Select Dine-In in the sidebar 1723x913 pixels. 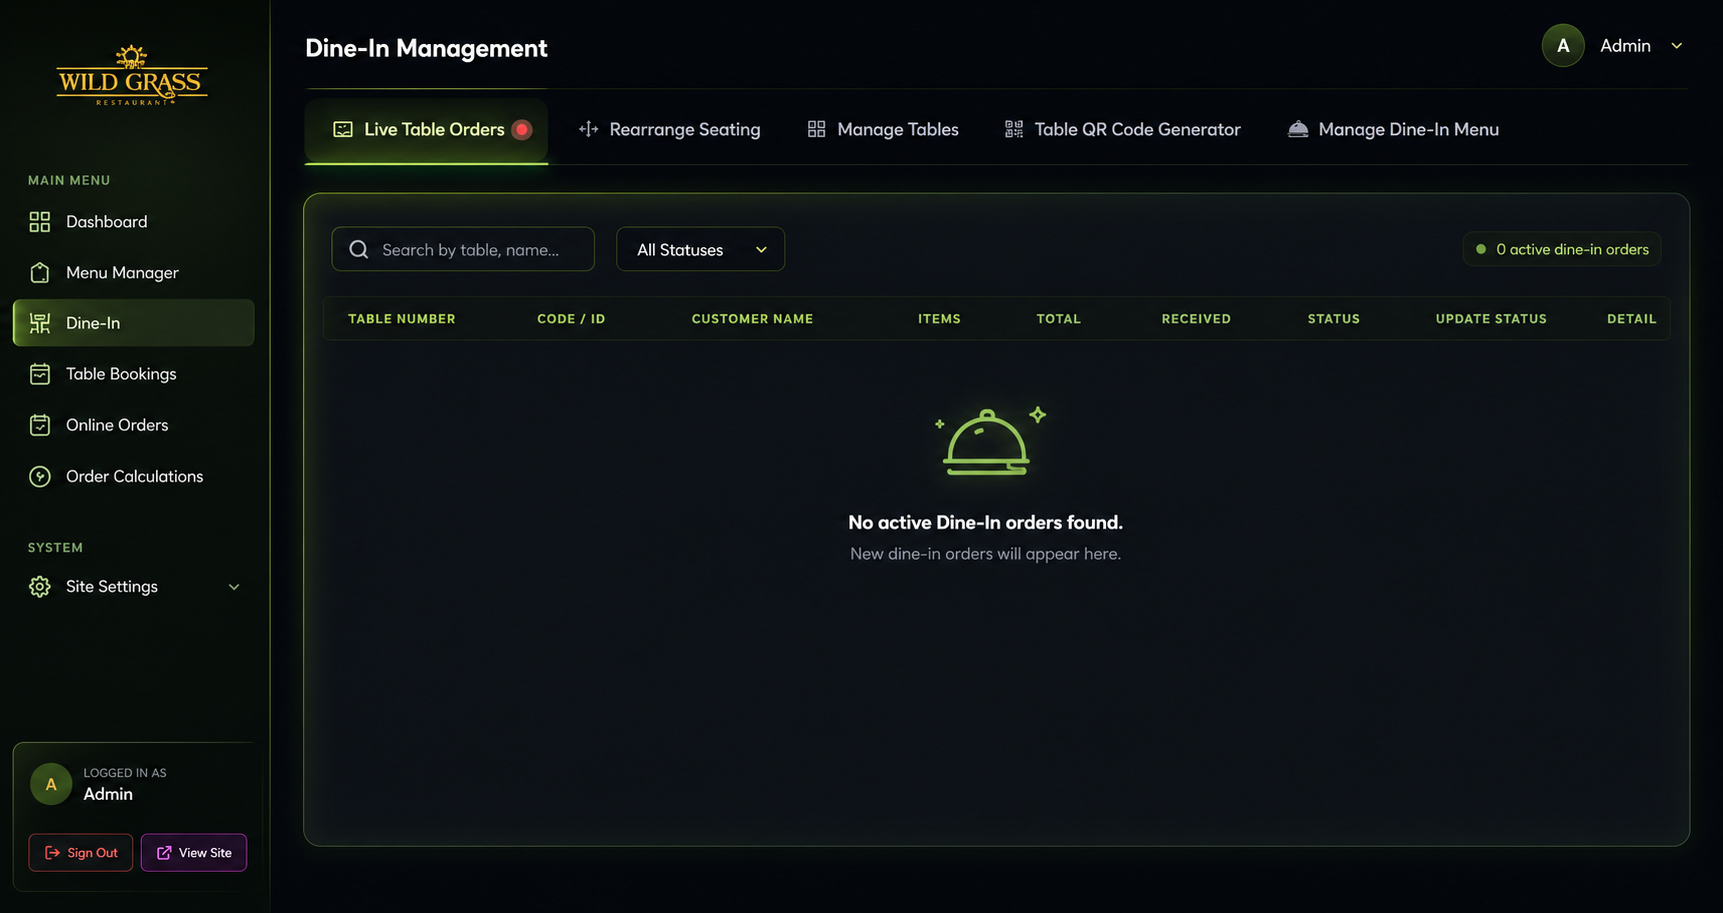point(134,323)
